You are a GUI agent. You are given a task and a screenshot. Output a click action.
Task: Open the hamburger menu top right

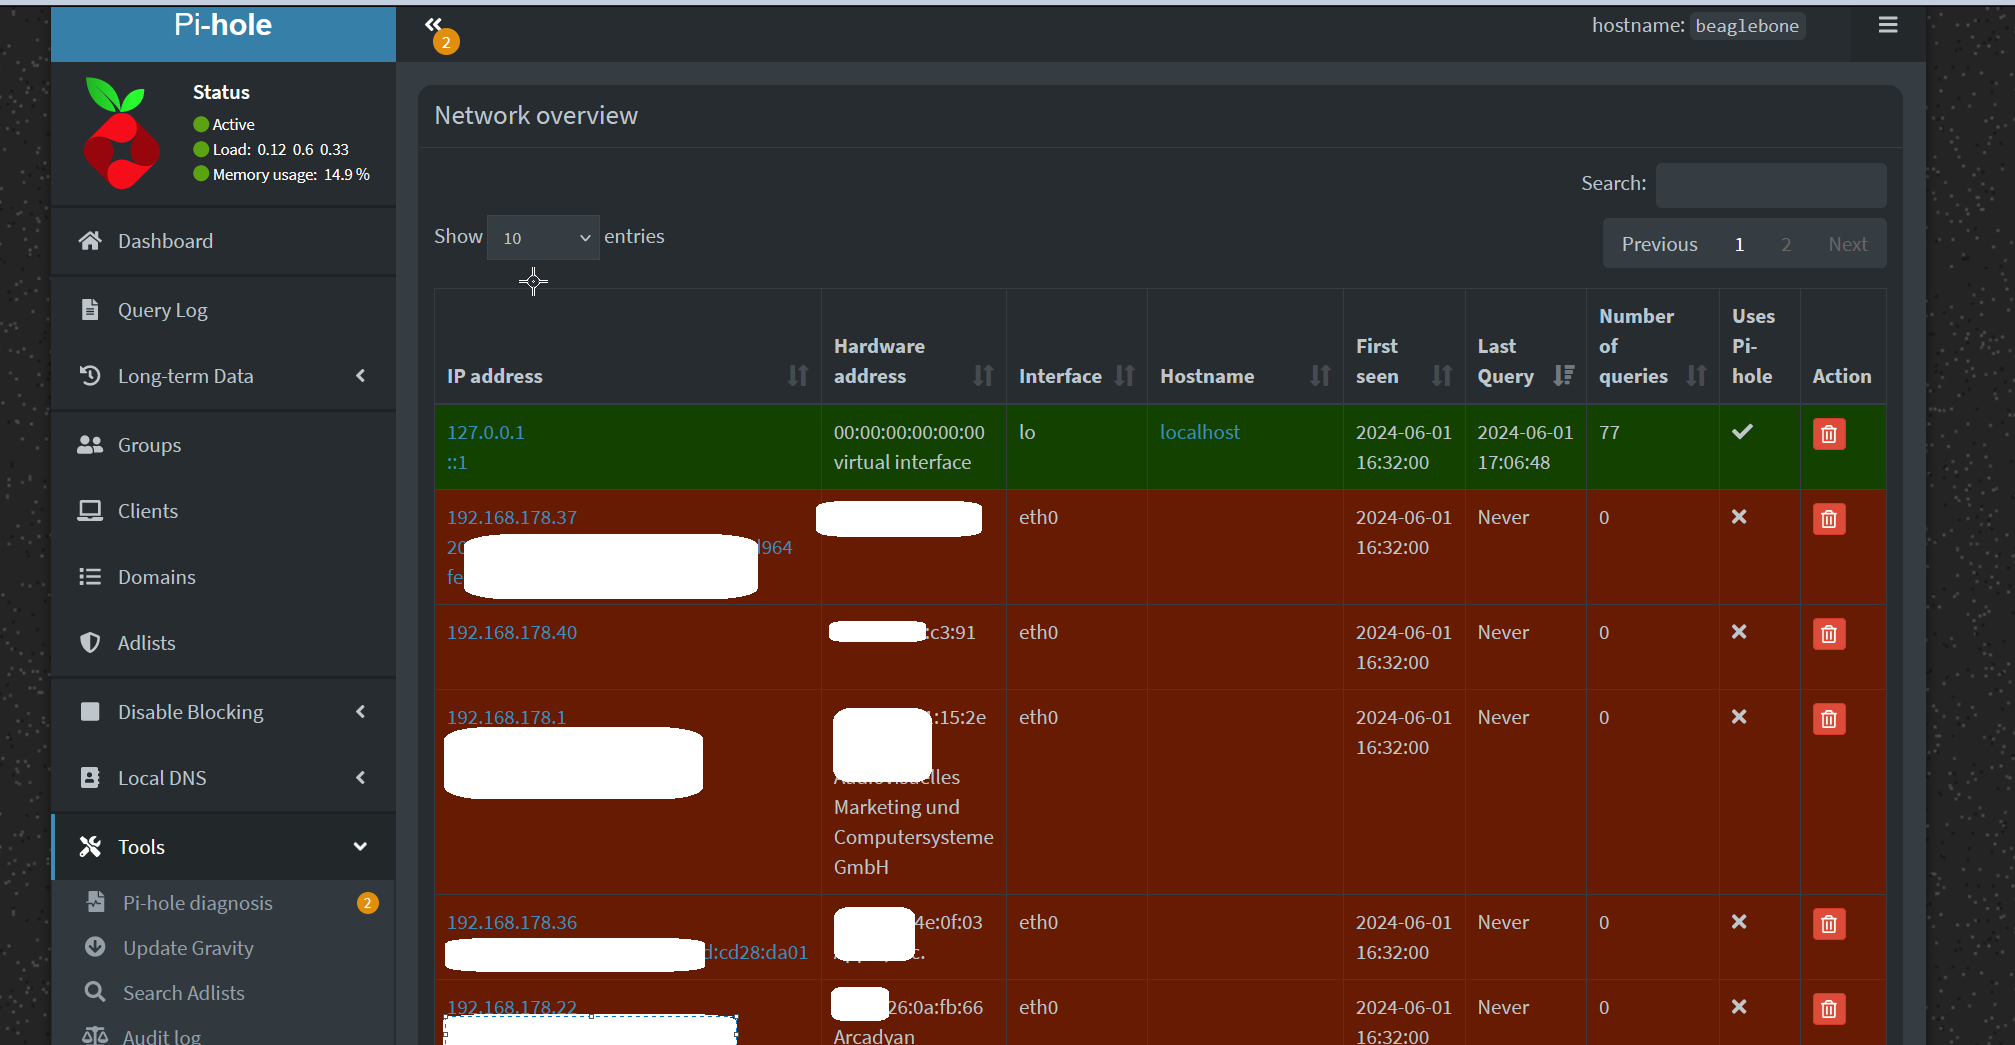point(1887,24)
